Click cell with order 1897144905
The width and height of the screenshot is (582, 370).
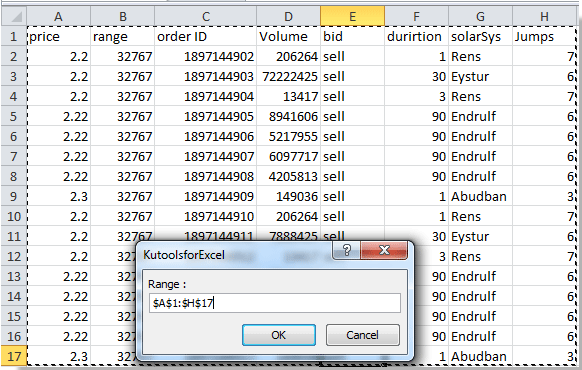tap(205, 117)
